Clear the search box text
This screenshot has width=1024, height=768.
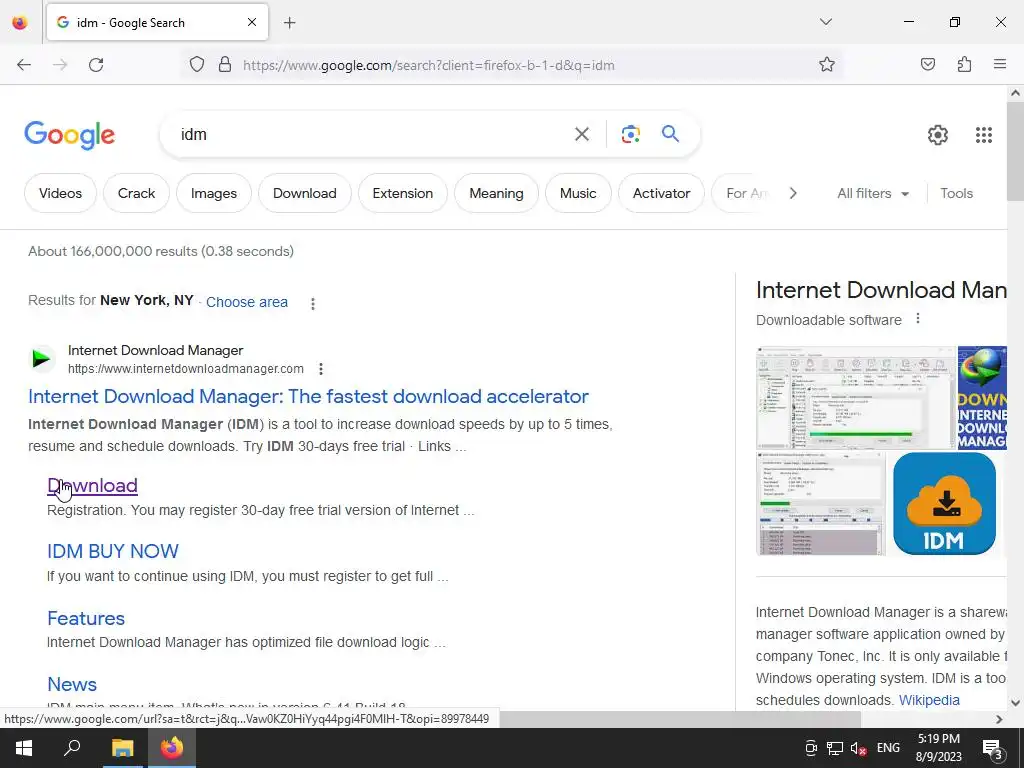click(582, 135)
